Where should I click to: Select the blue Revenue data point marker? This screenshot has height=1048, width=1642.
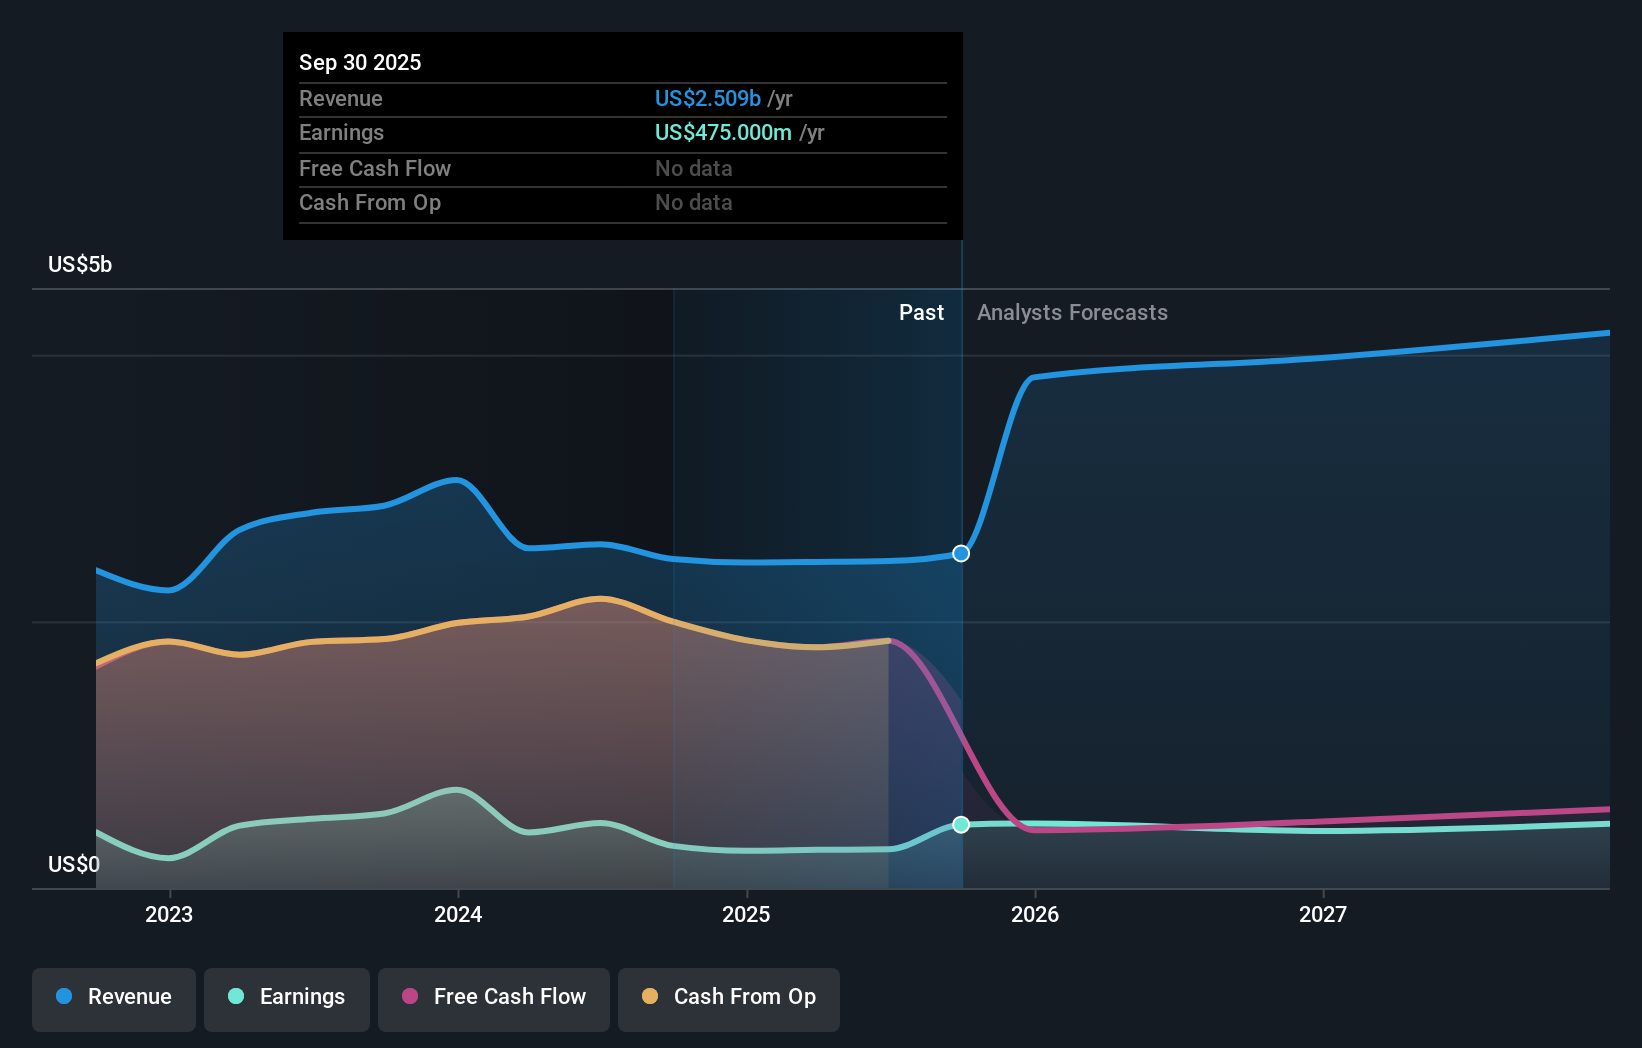pyautogui.click(x=961, y=554)
